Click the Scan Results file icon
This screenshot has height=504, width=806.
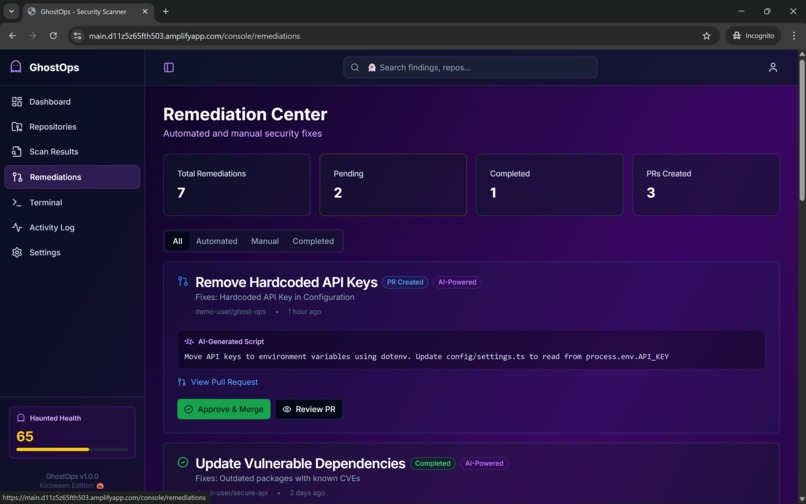coord(17,152)
